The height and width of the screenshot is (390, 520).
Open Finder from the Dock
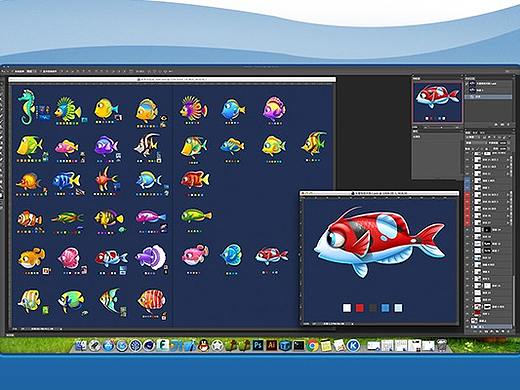[x=80, y=346]
